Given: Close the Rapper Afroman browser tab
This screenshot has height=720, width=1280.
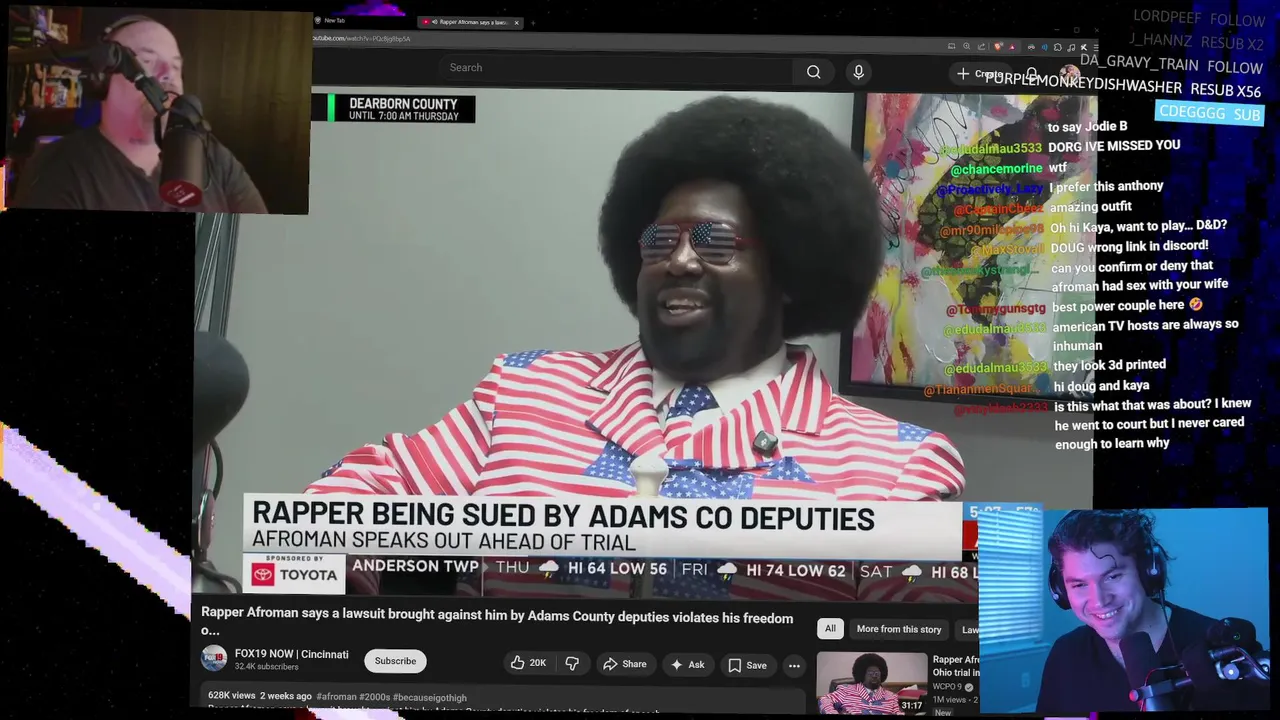Looking at the screenshot, I should pos(516,22).
